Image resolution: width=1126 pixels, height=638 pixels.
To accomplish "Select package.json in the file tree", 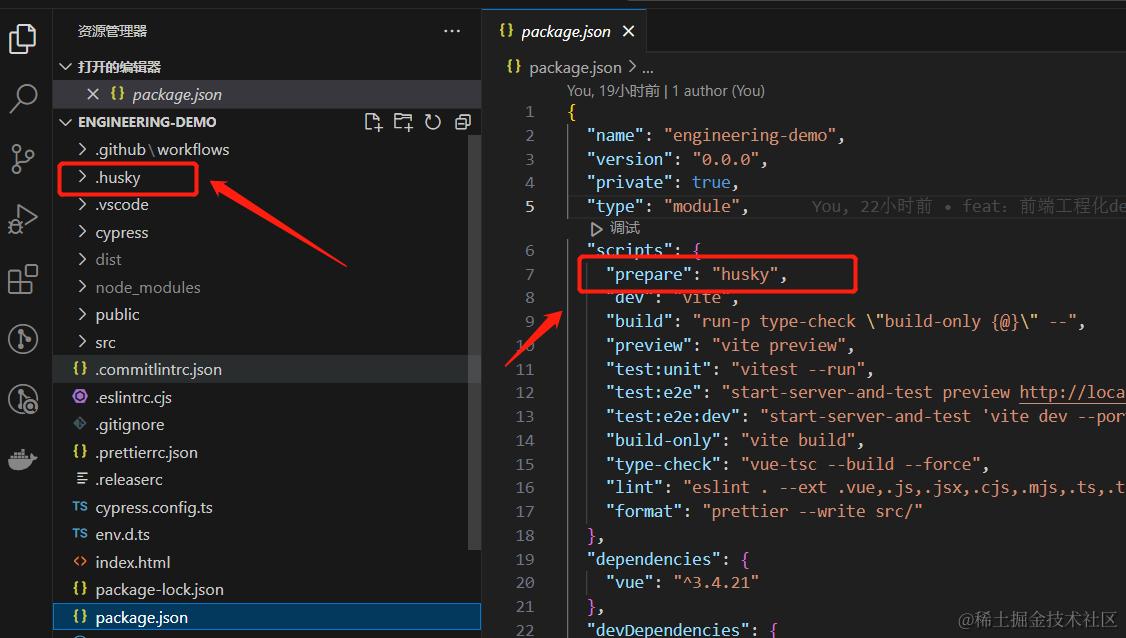I will 266,617.
